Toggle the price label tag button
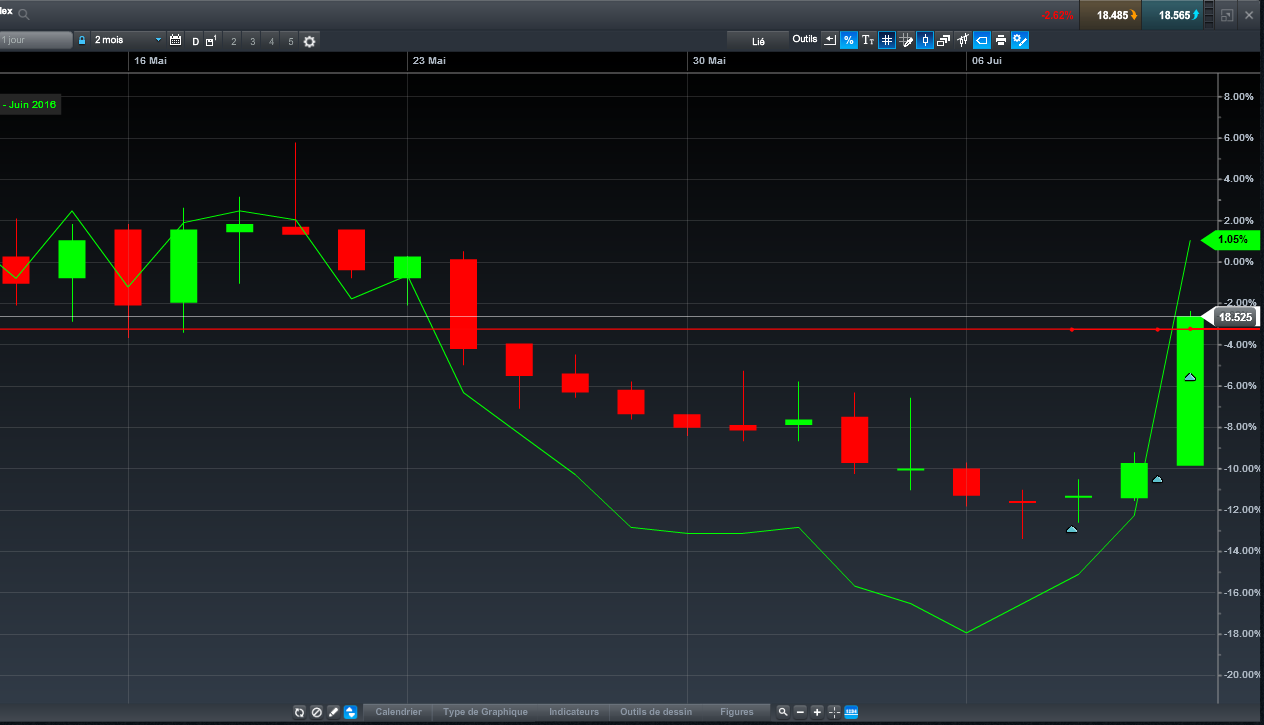 click(982, 40)
